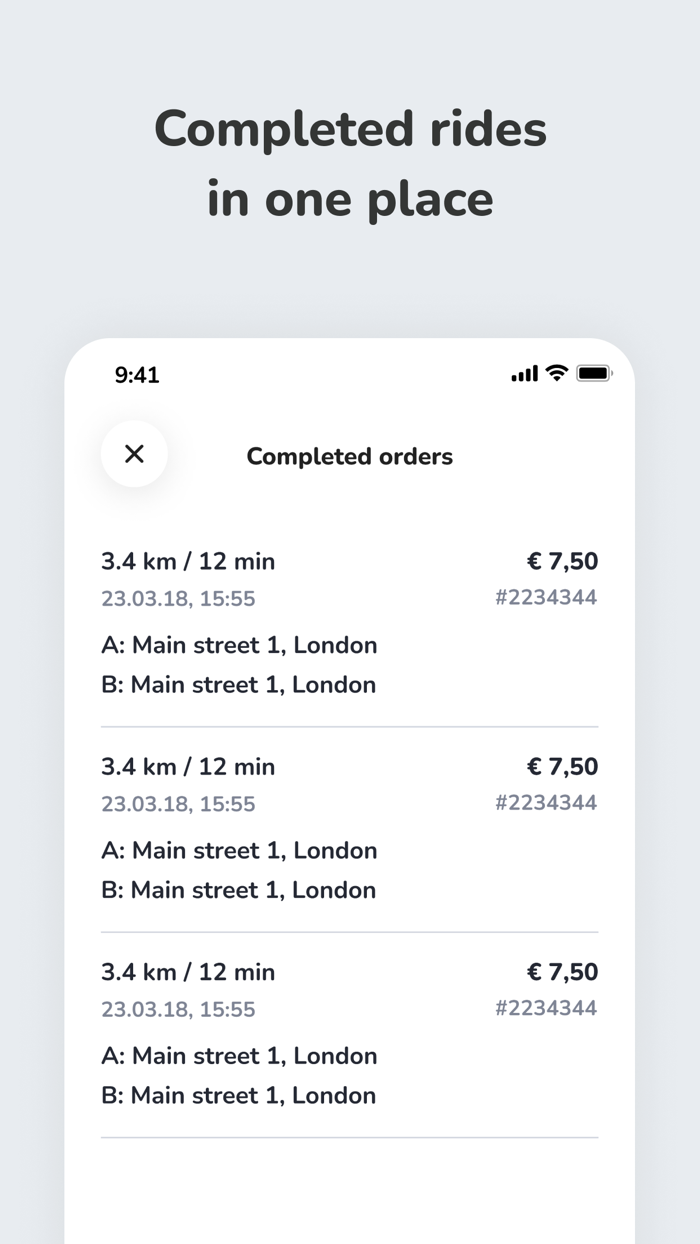The width and height of the screenshot is (700, 1244).
Task: Select the second € 7,50 price
Action: 562,766
